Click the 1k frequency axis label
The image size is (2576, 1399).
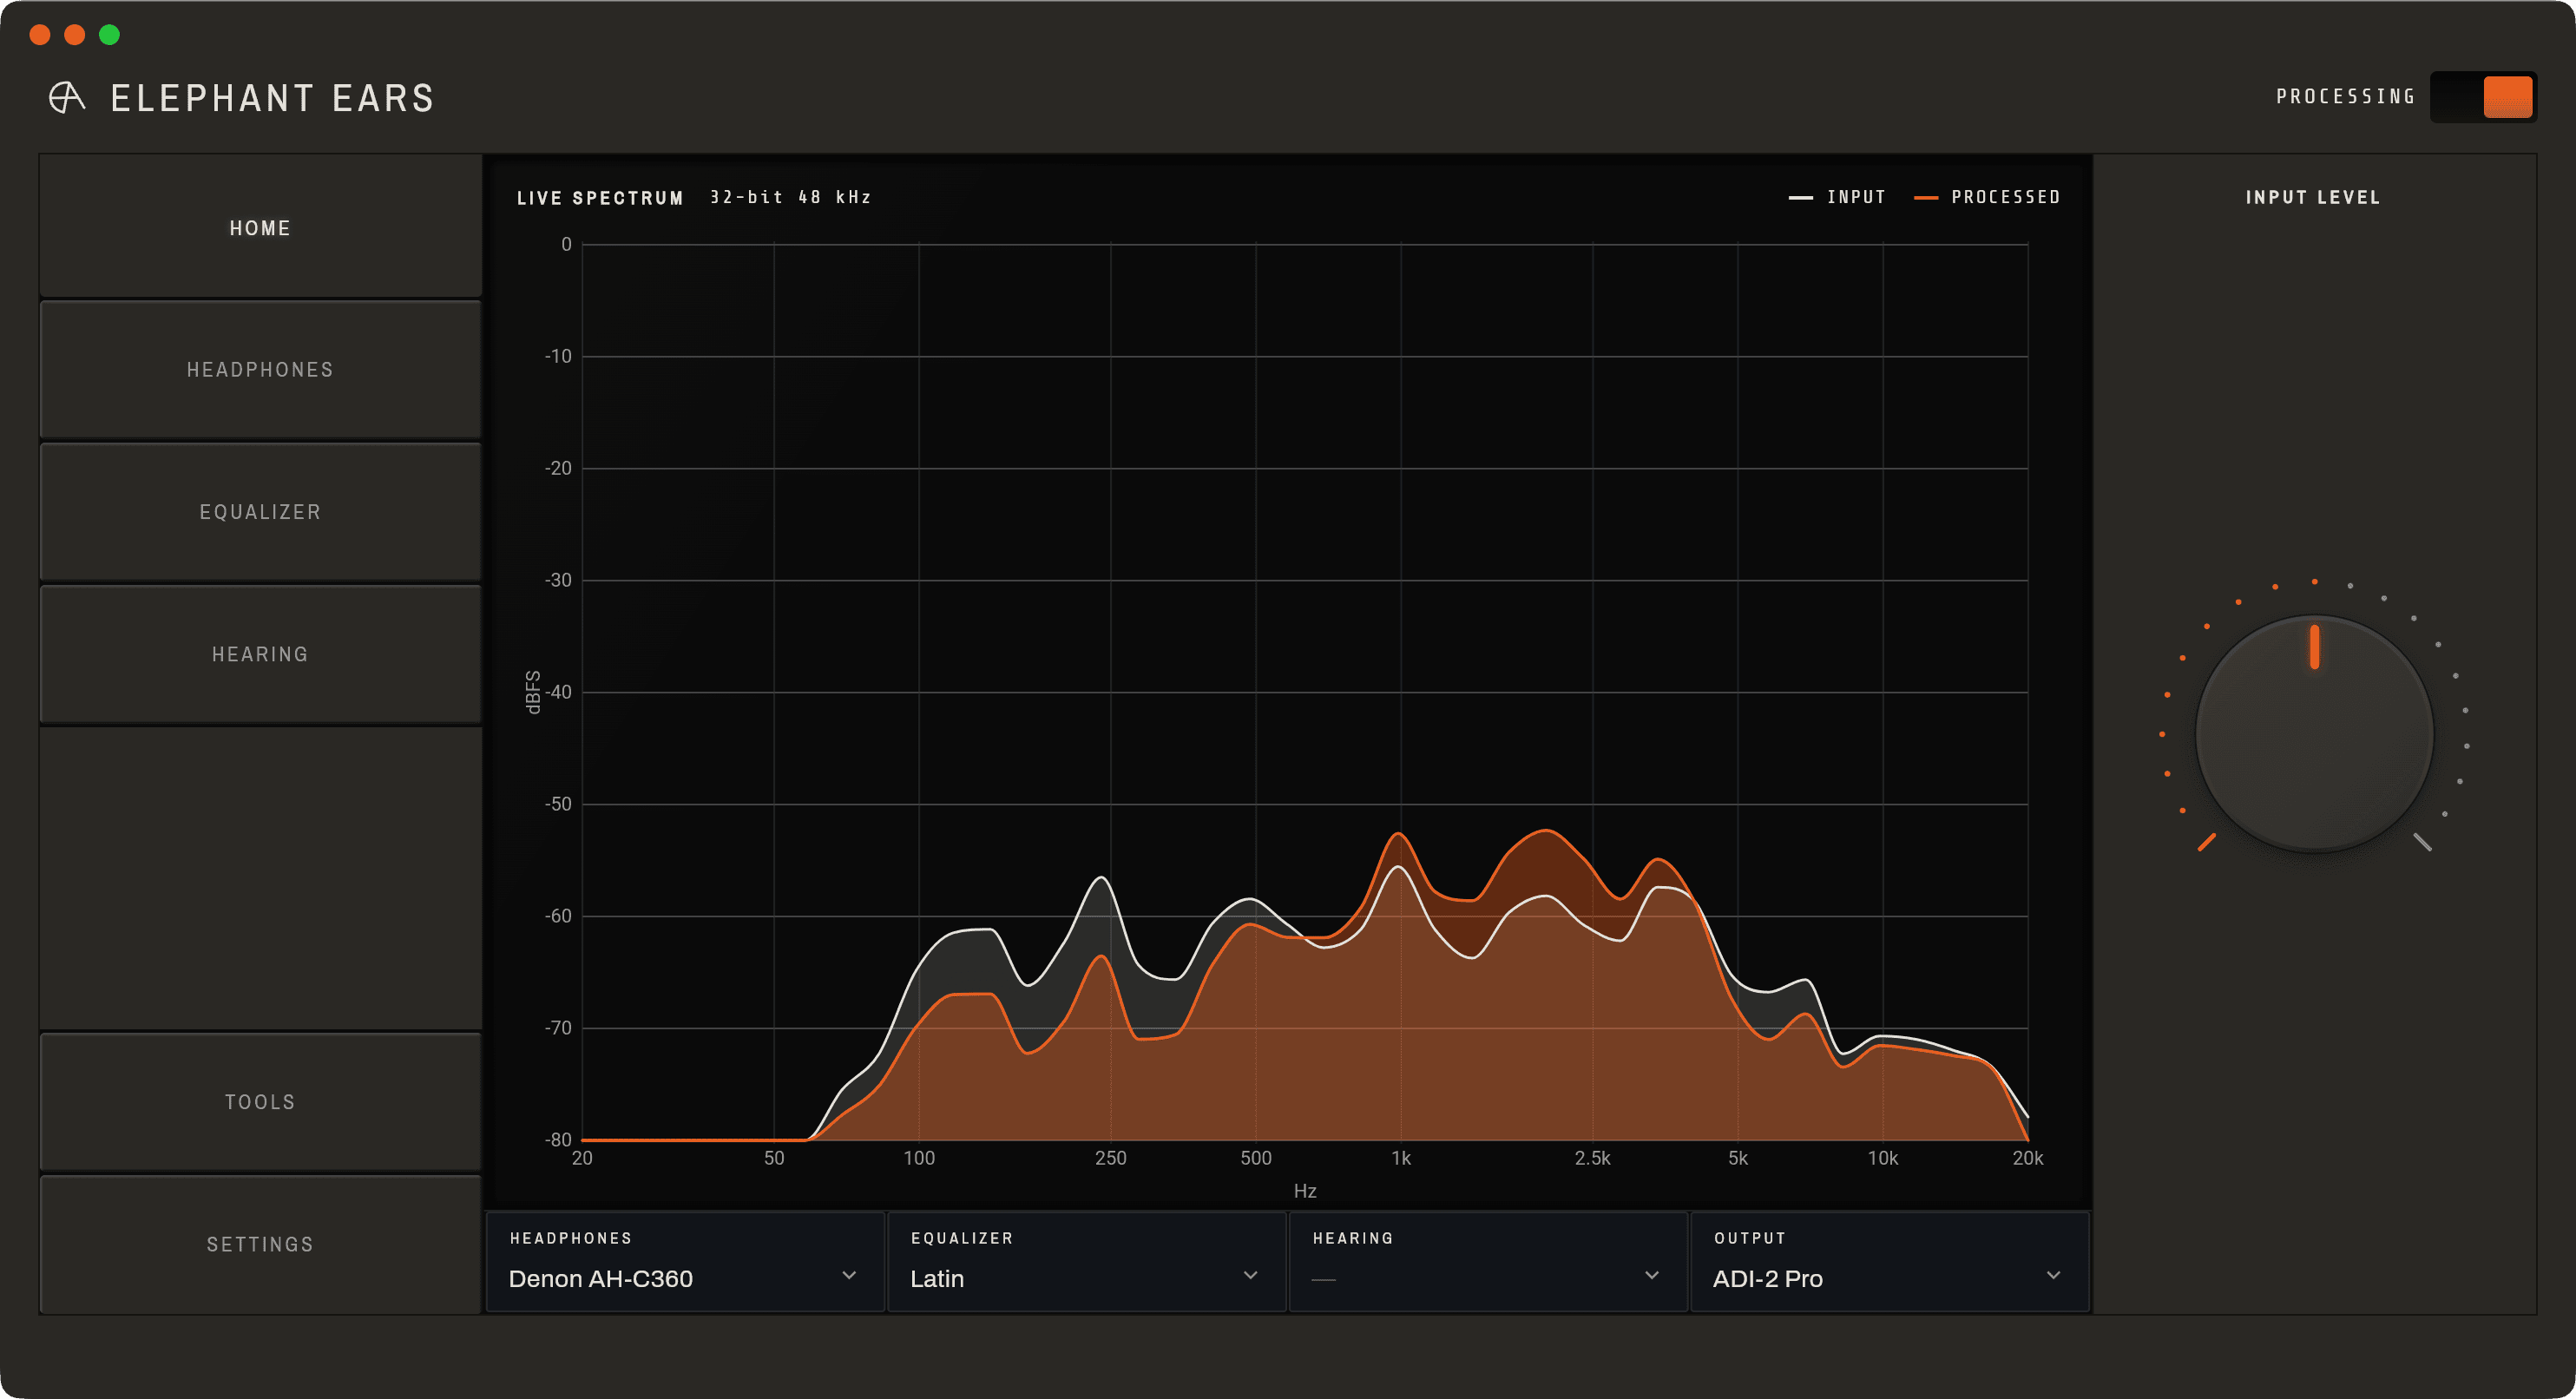[1401, 1158]
